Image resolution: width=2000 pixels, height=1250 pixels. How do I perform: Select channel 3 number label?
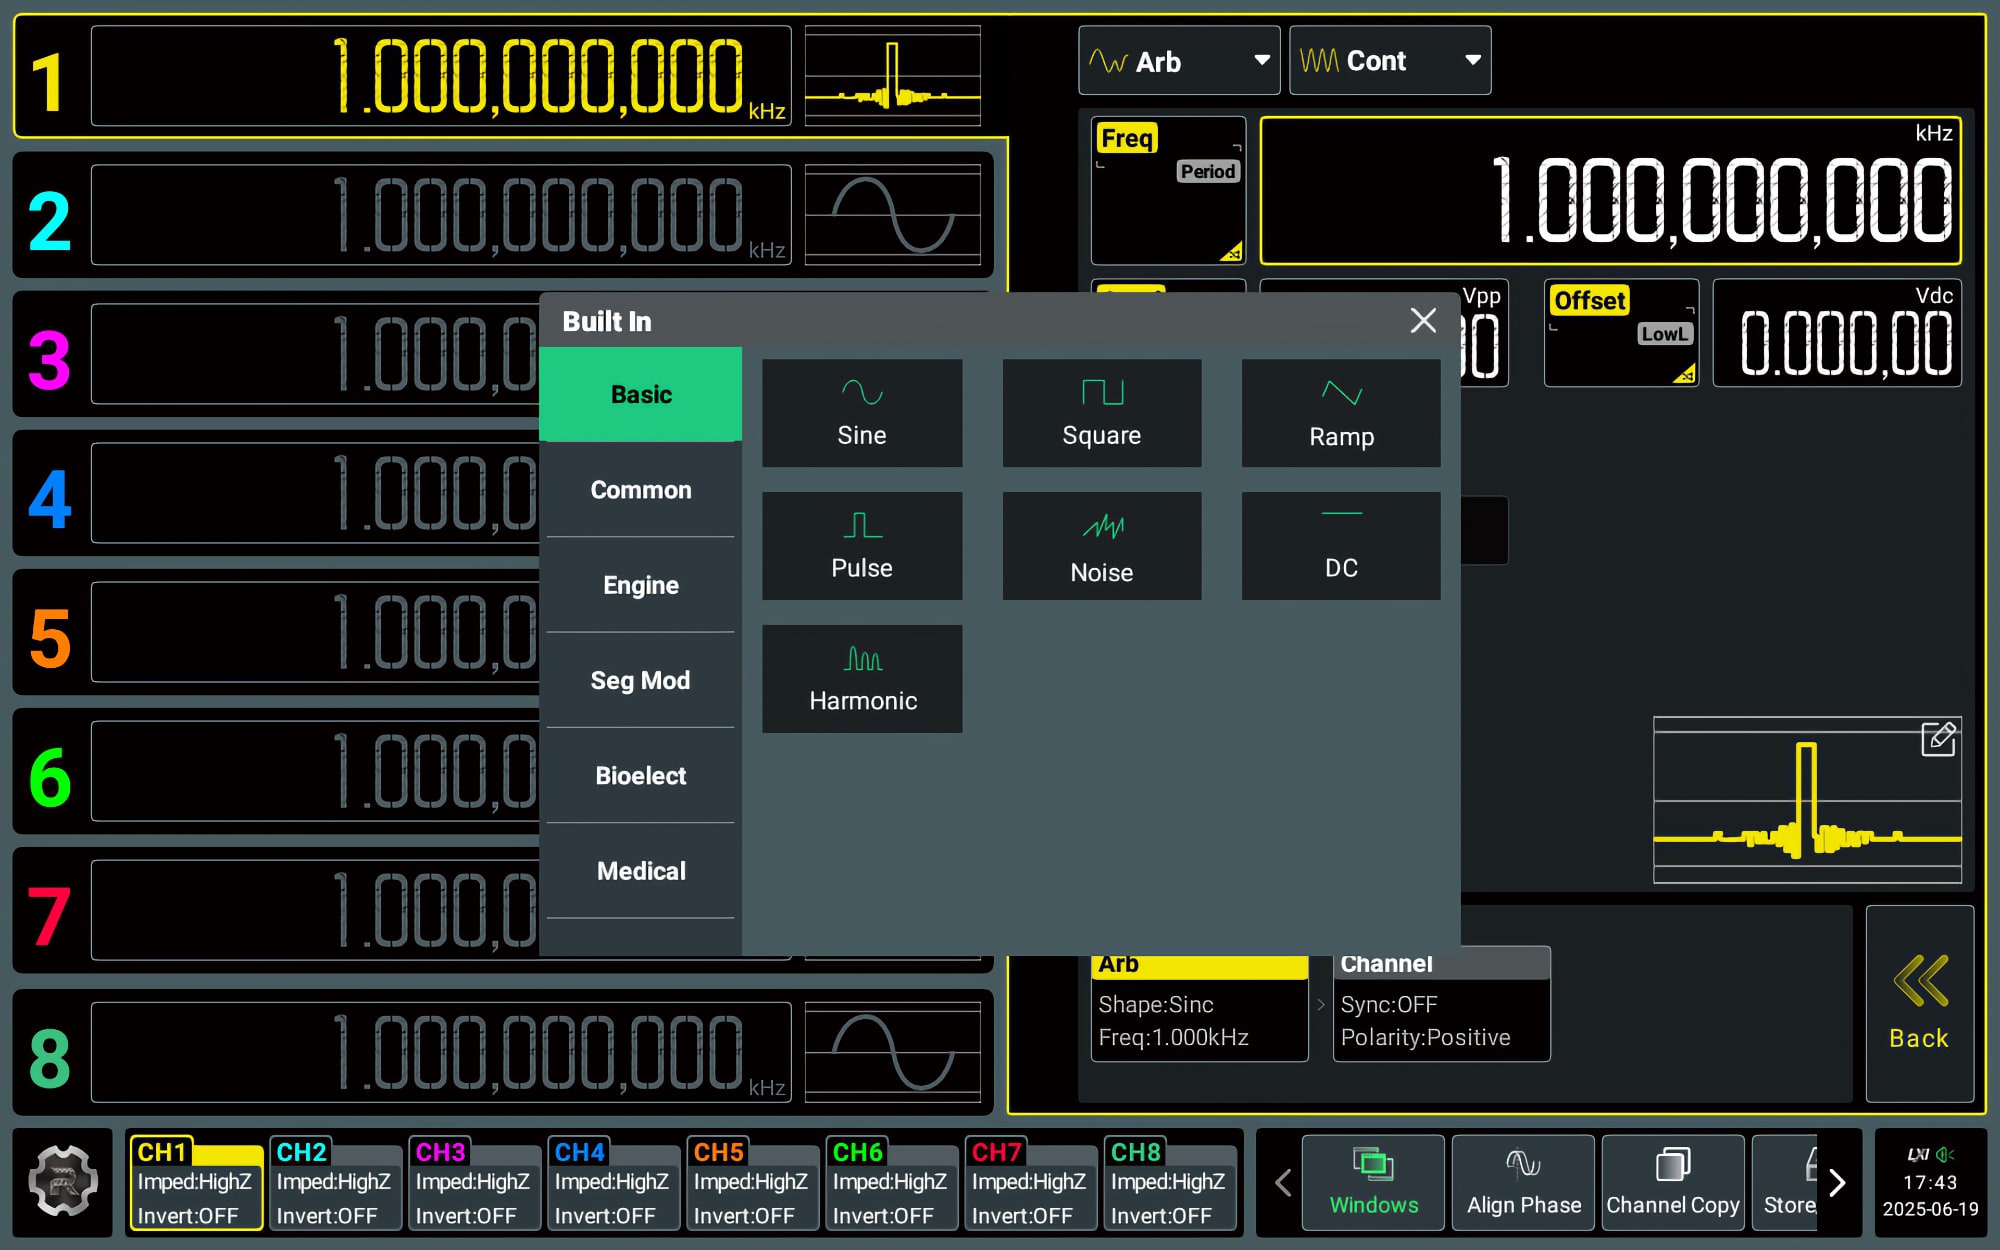(x=49, y=360)
